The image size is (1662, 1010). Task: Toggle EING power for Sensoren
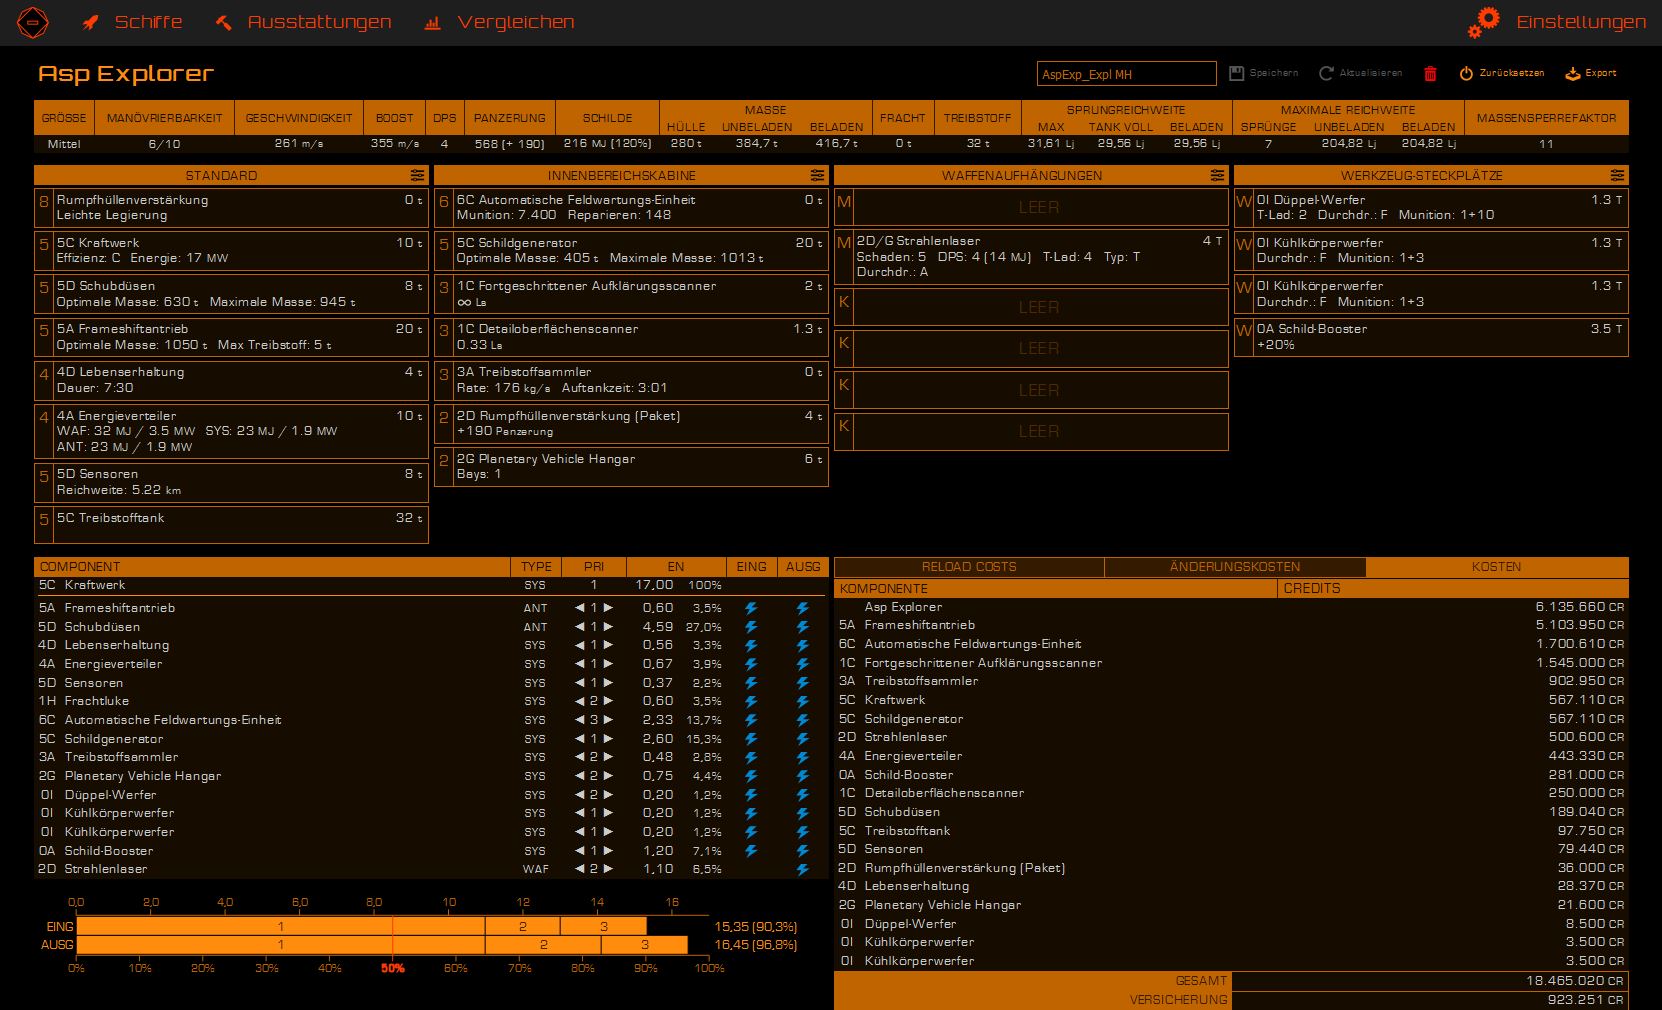click(751, 683)
